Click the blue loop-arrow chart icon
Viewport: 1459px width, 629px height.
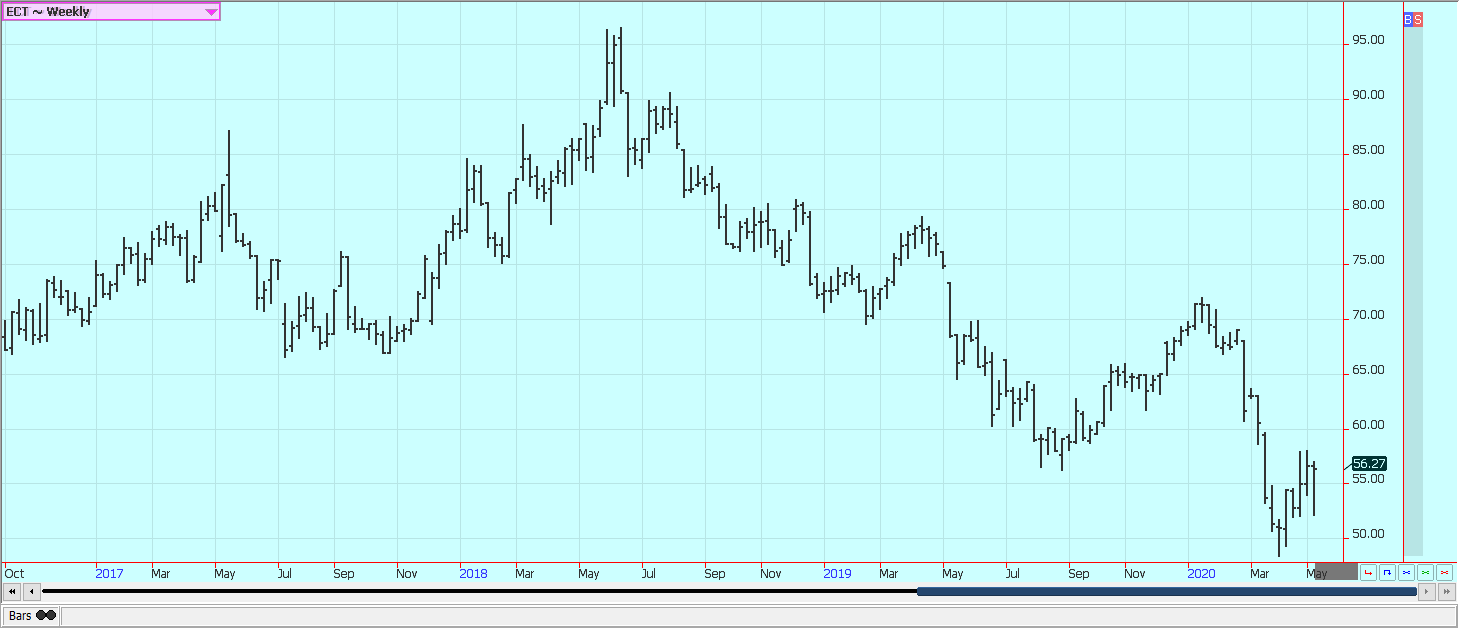pyautogui.click(x=1387, y=572)
